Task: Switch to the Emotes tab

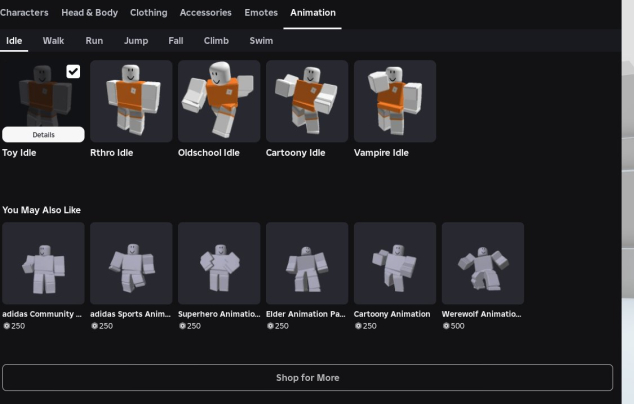Action: pyautogui.click(x=261, y=13)
